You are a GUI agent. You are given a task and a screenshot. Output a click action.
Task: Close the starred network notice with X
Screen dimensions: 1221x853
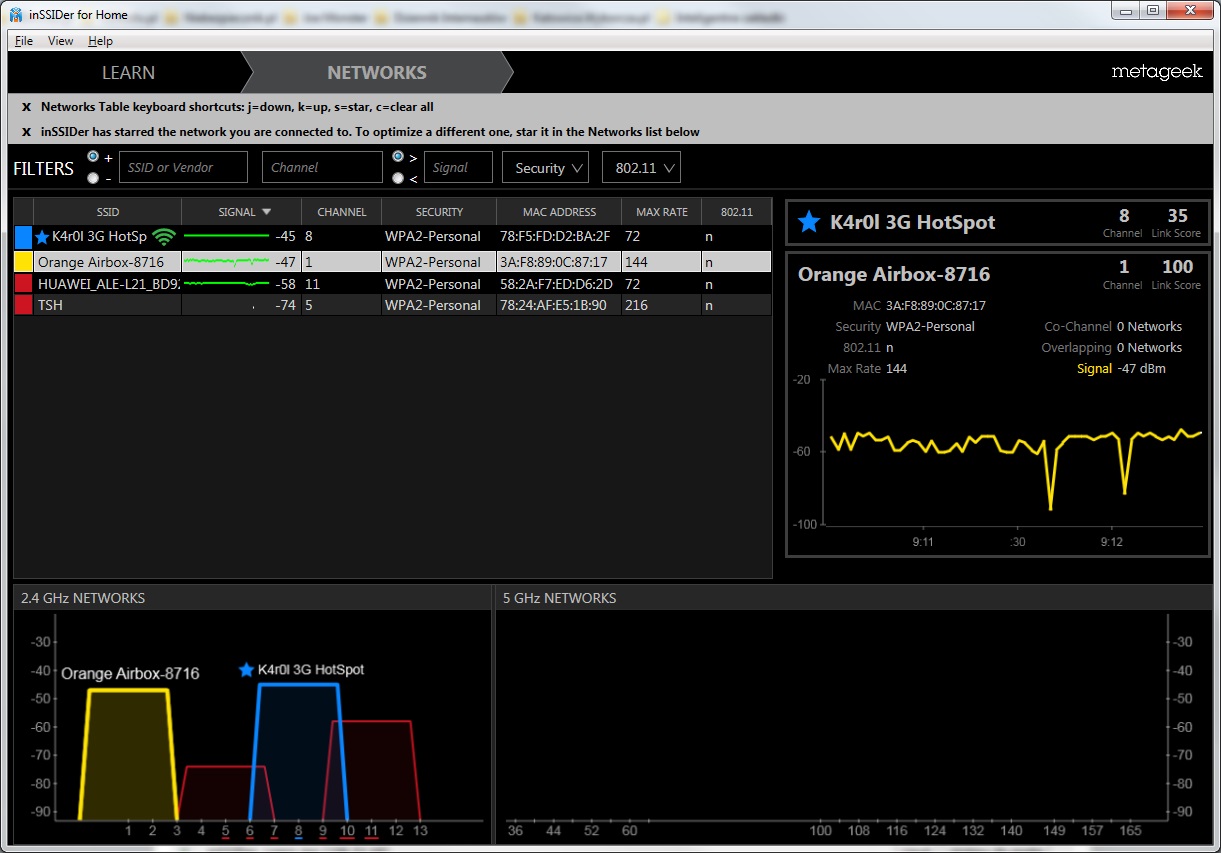(27, 132)
